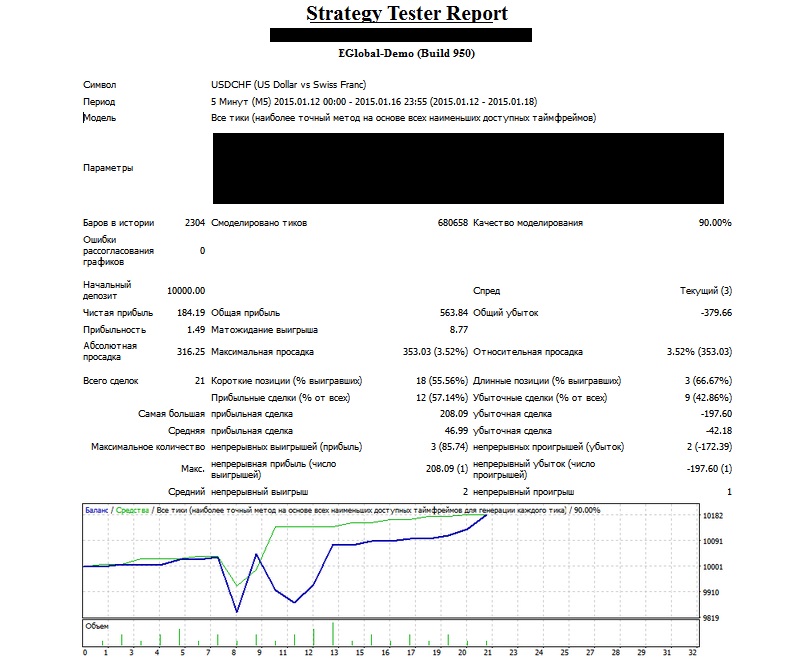Select consecutive wins value "3 (85.74)"
Screen dimensions: 800x659
click(449, 447)
